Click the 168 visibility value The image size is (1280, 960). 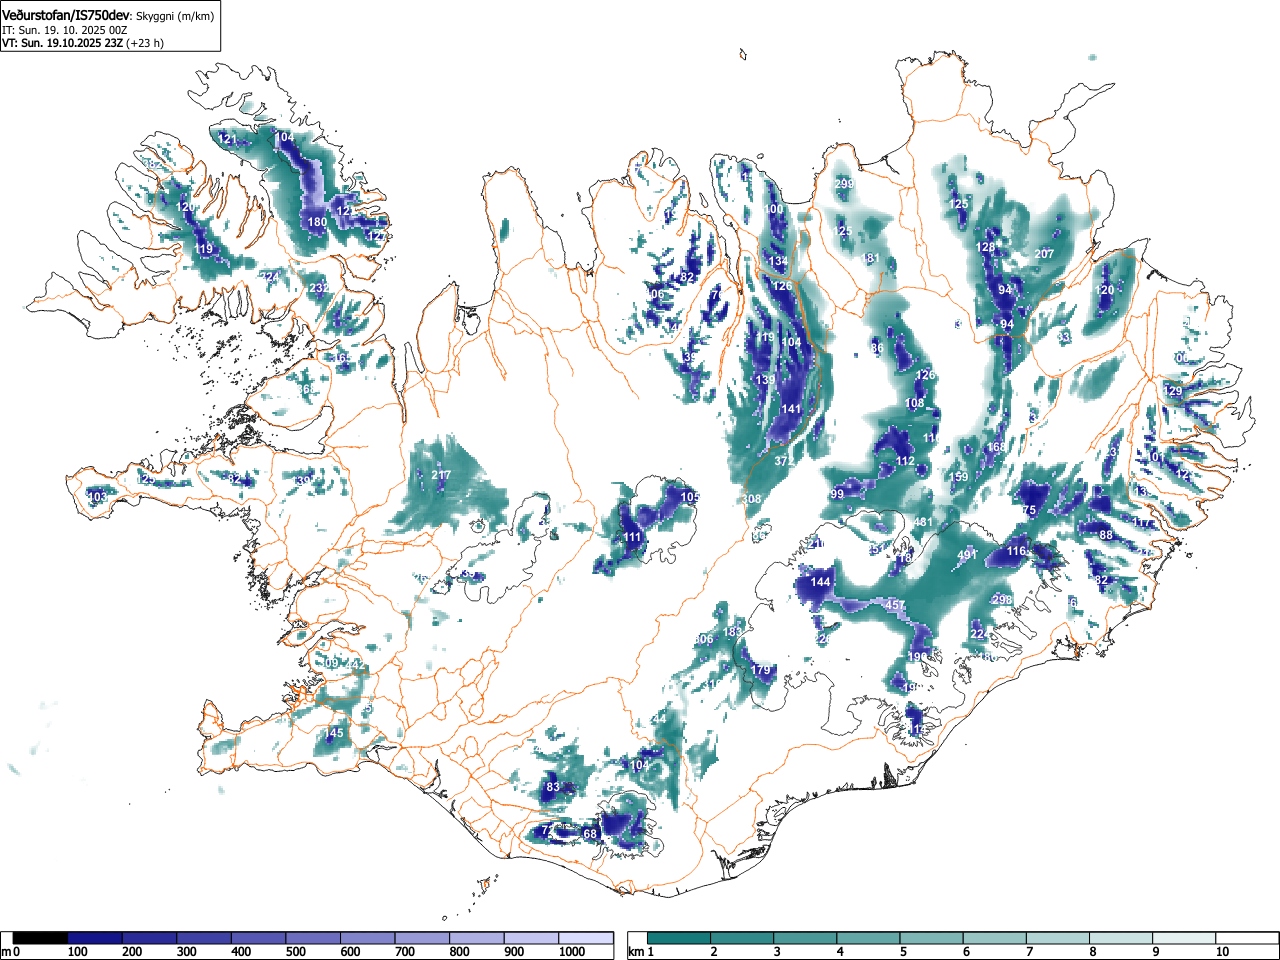click(996, 448)
